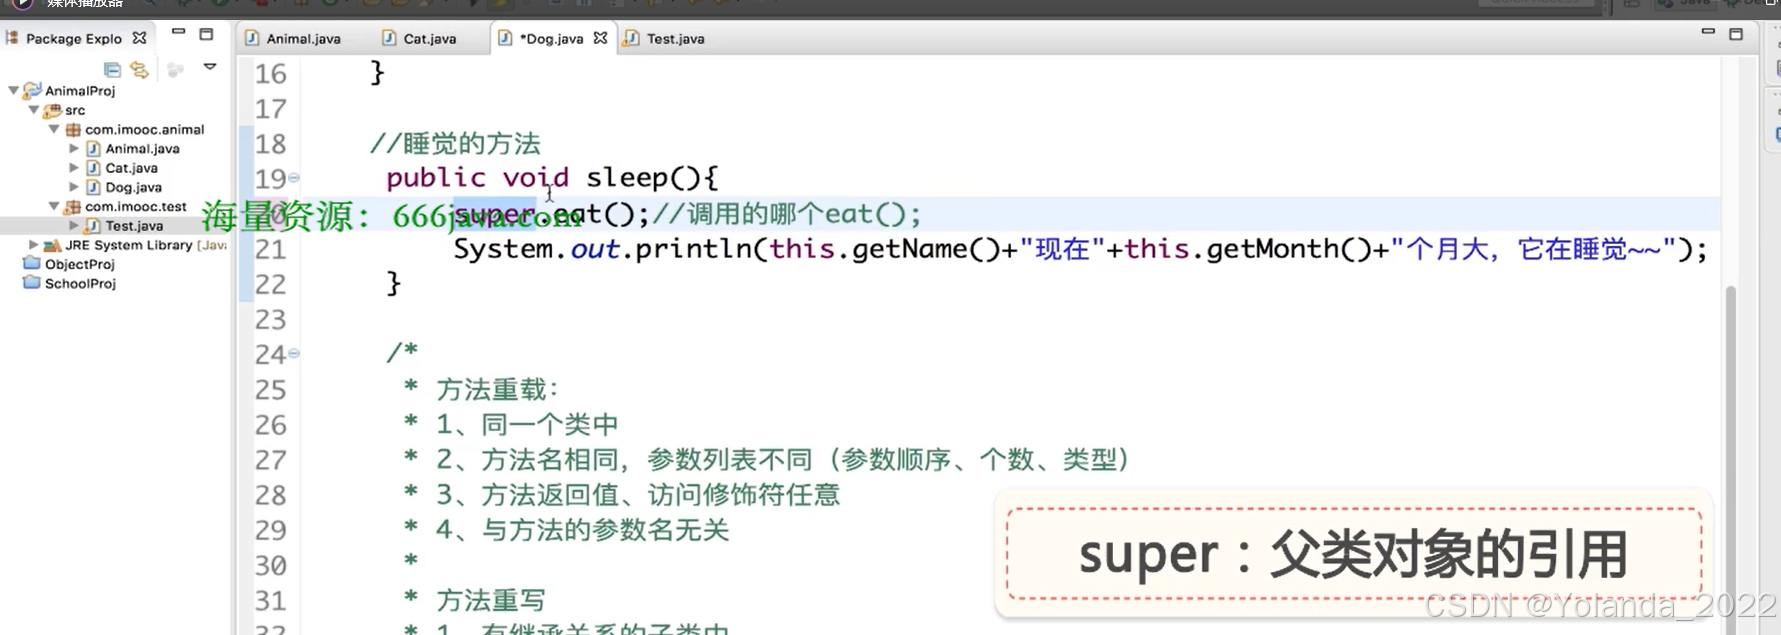This screenshot has width=1781, height=635.
Task: Expand the JRE System Library node
Action: coord(33,245)
